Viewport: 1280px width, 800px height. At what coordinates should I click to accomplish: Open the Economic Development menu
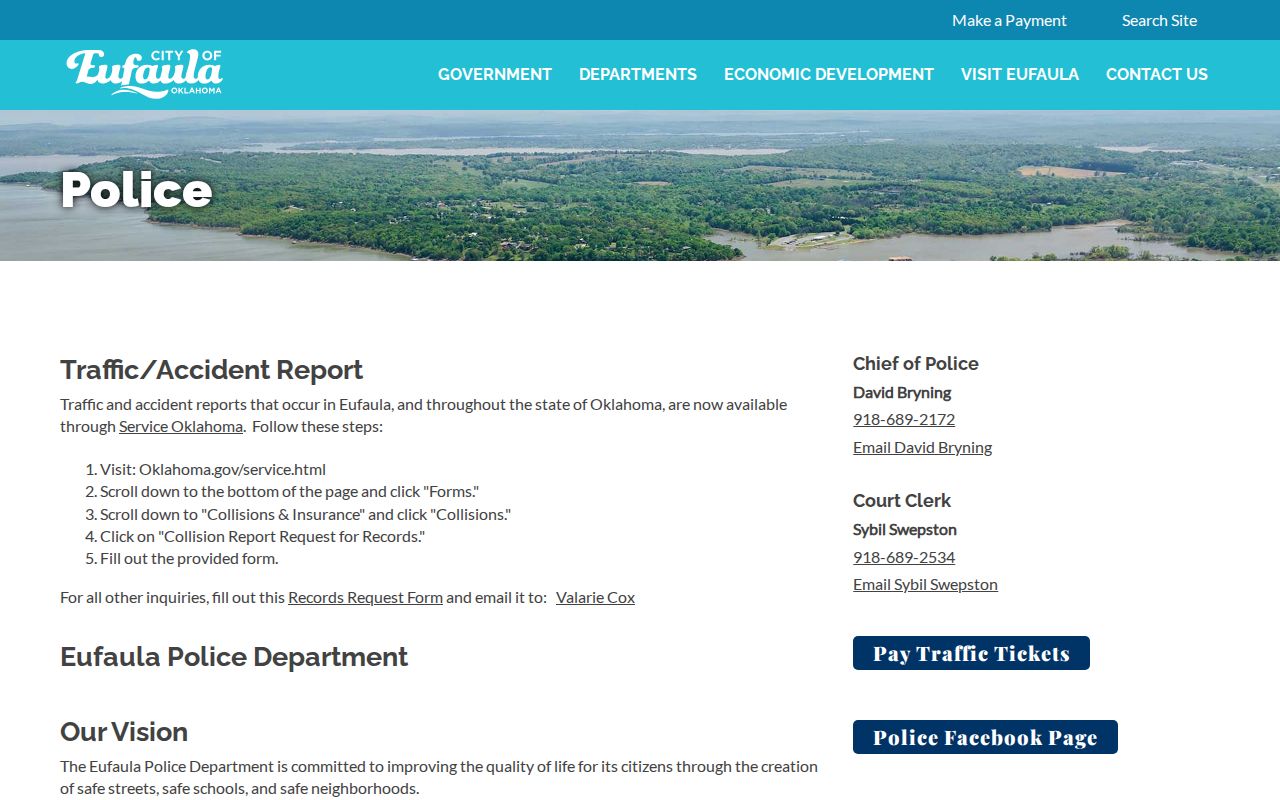click(829, 74)
